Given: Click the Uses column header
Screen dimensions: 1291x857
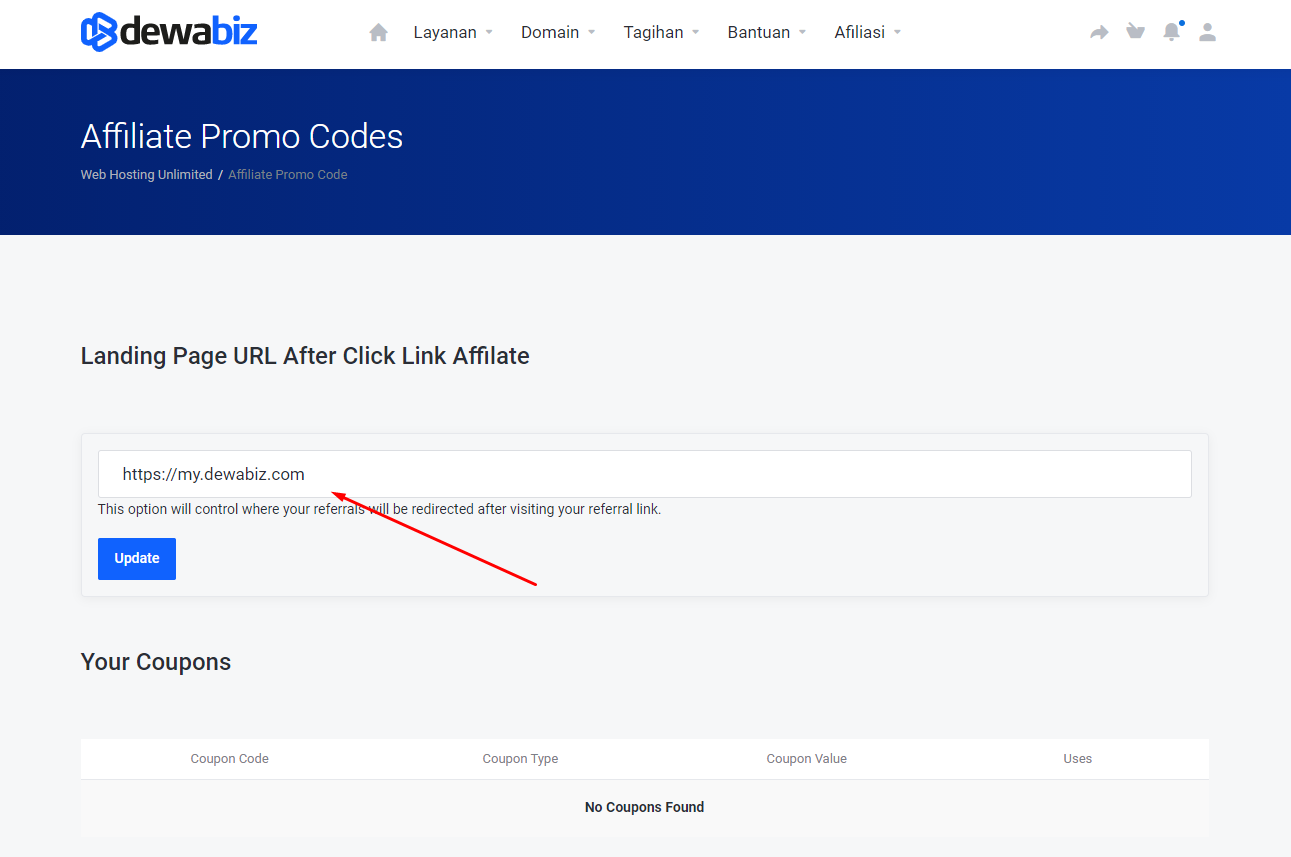Looking at the screenshot, I should [1077, 759].
